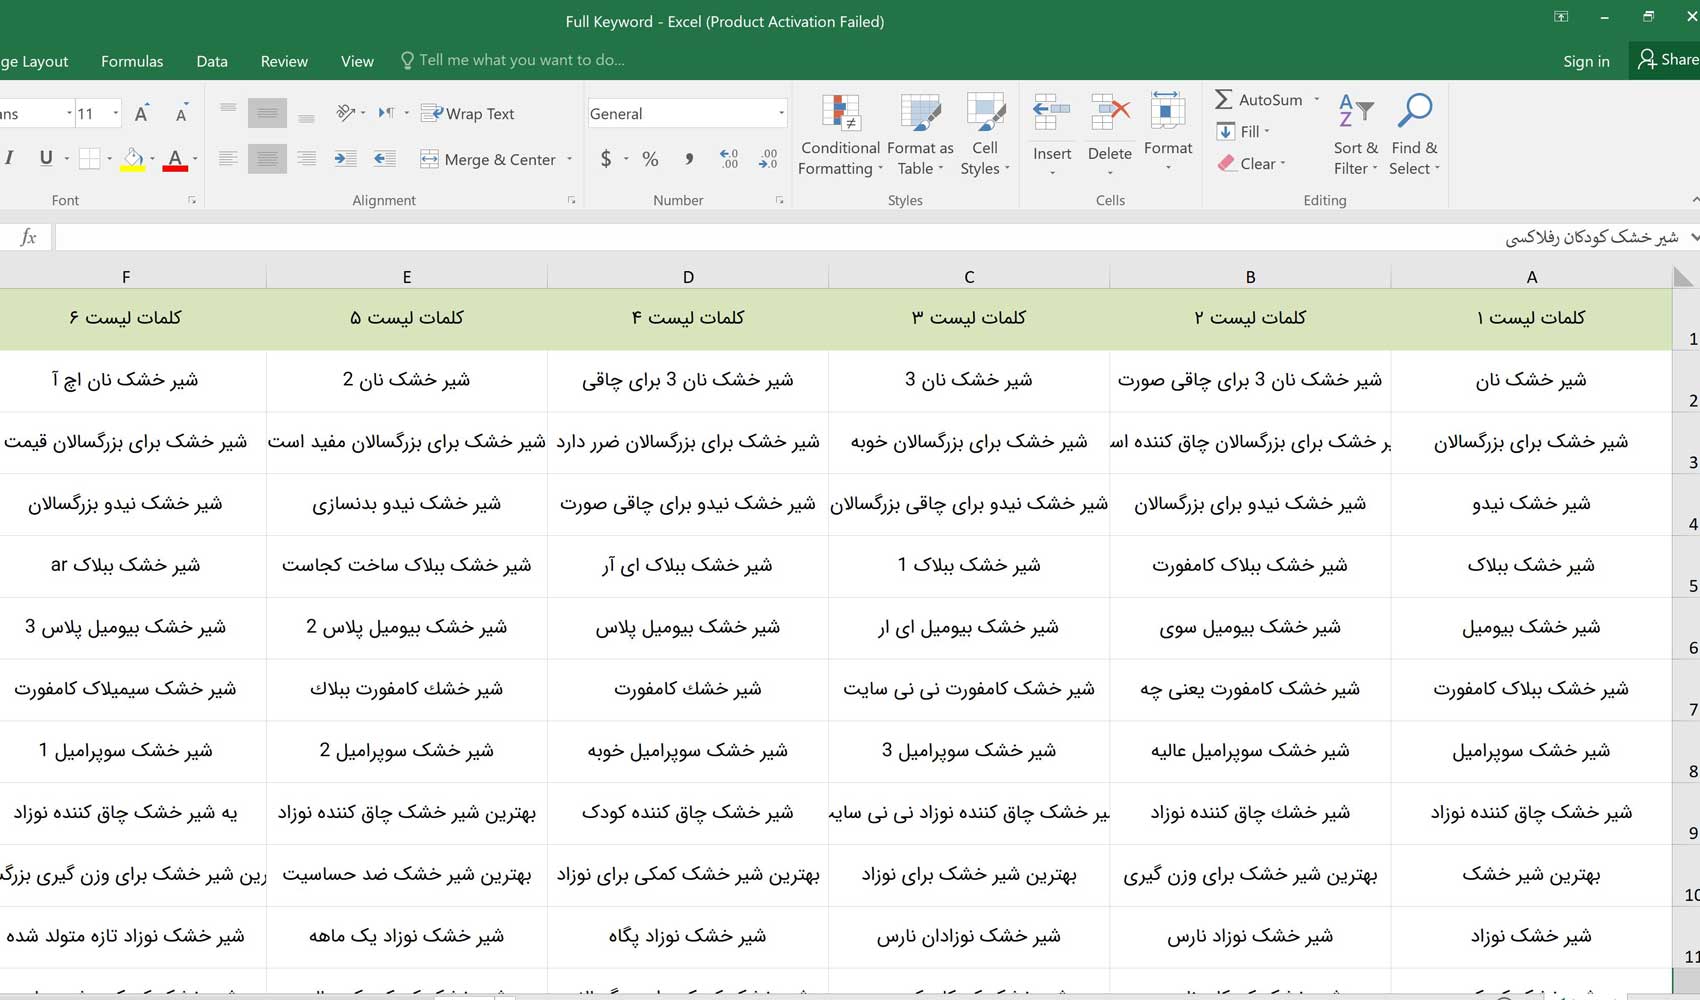Screen dimensions: 1700x1000
Task: Click Sign in link
Action: tap(1586, 61)
